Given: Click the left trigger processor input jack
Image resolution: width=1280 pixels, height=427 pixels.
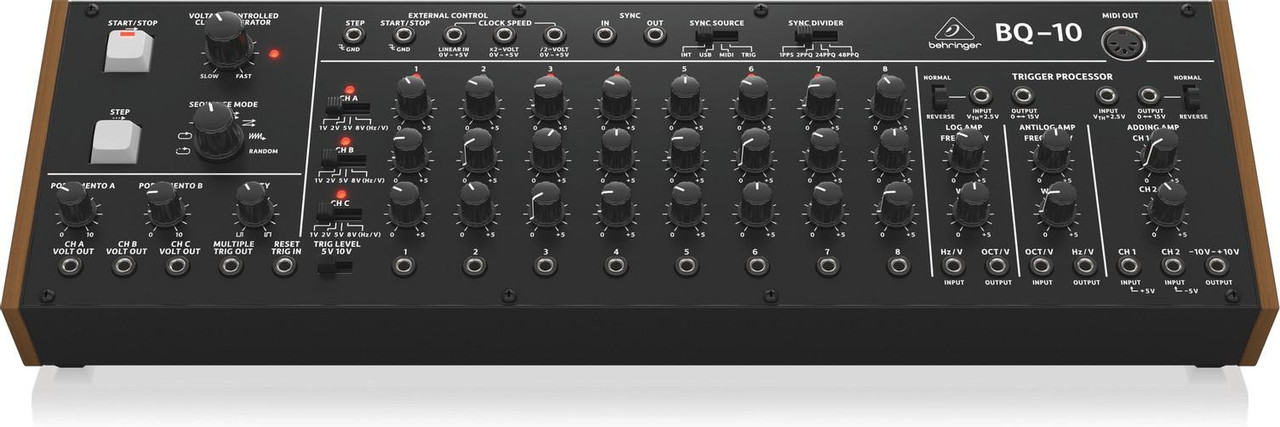Looking at the screenshot, I should tap(980, 96).
